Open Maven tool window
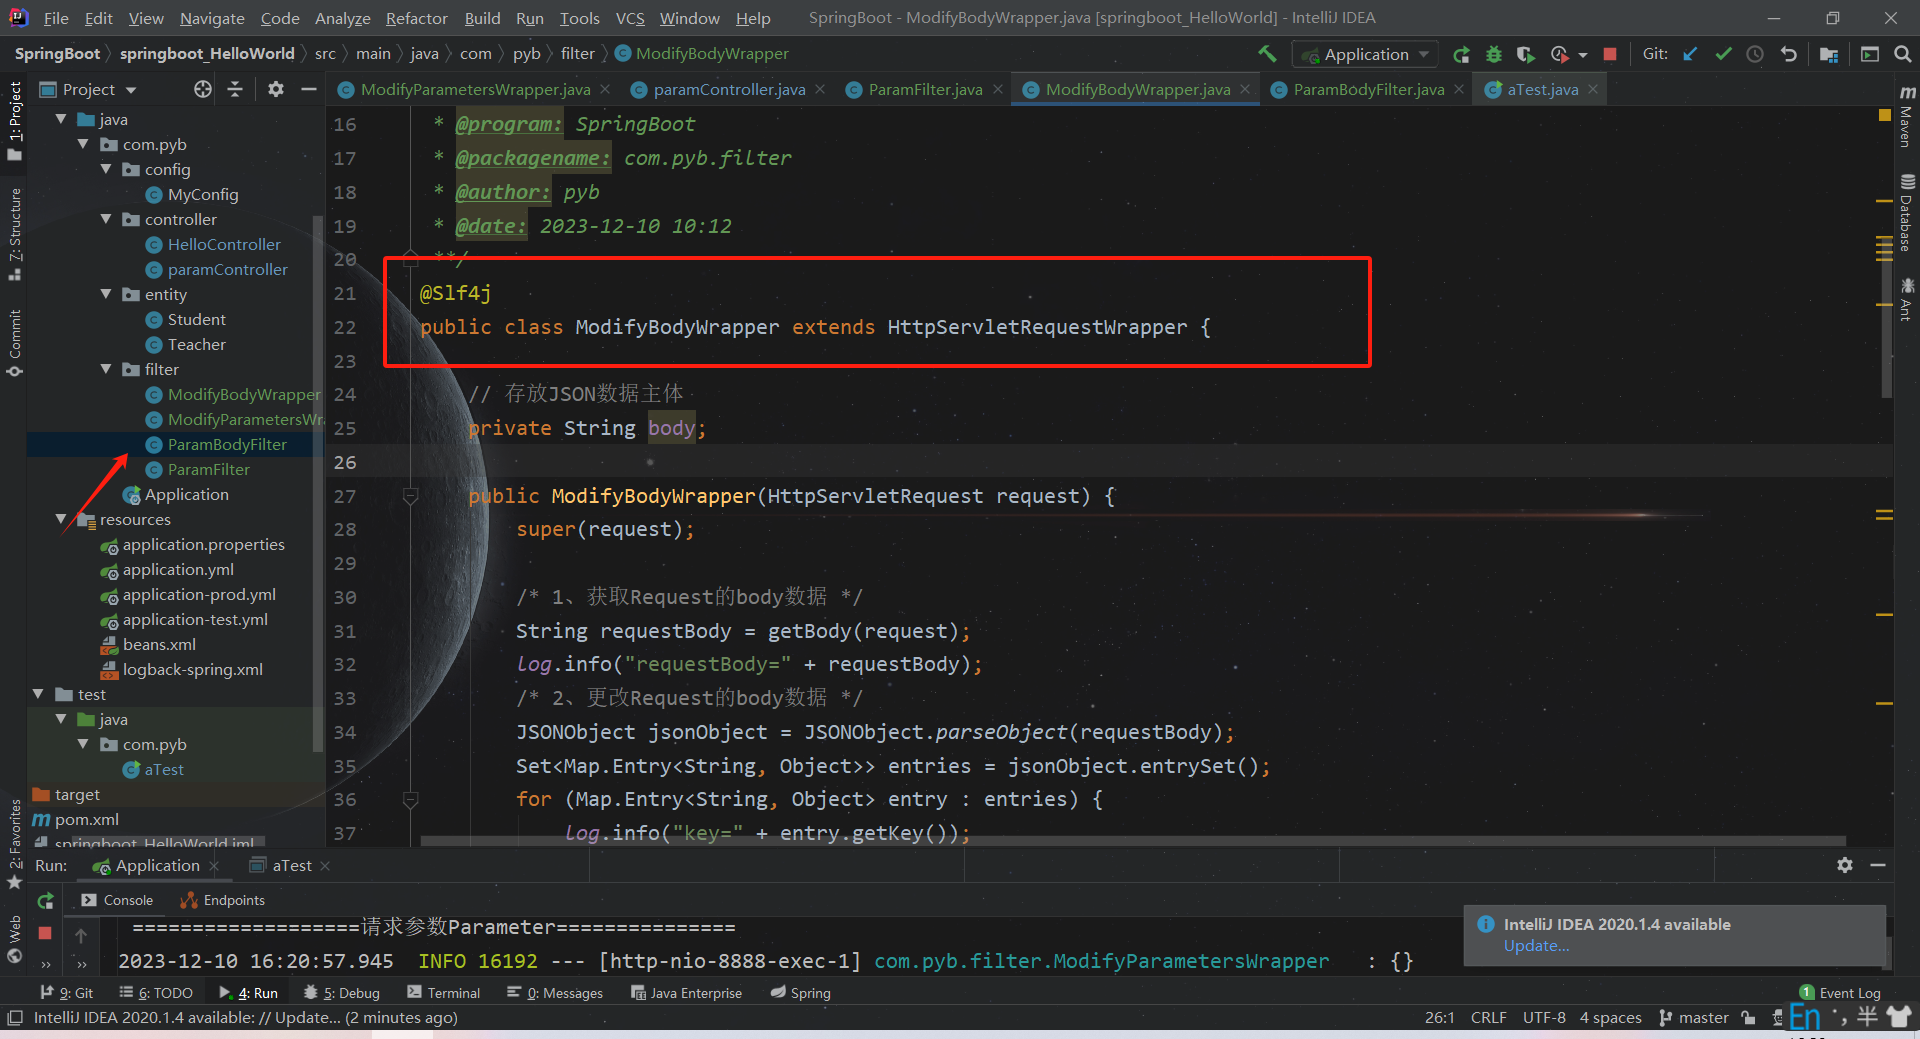The height and width of the screenshot is (1039, 1920). click(1907, 117)
